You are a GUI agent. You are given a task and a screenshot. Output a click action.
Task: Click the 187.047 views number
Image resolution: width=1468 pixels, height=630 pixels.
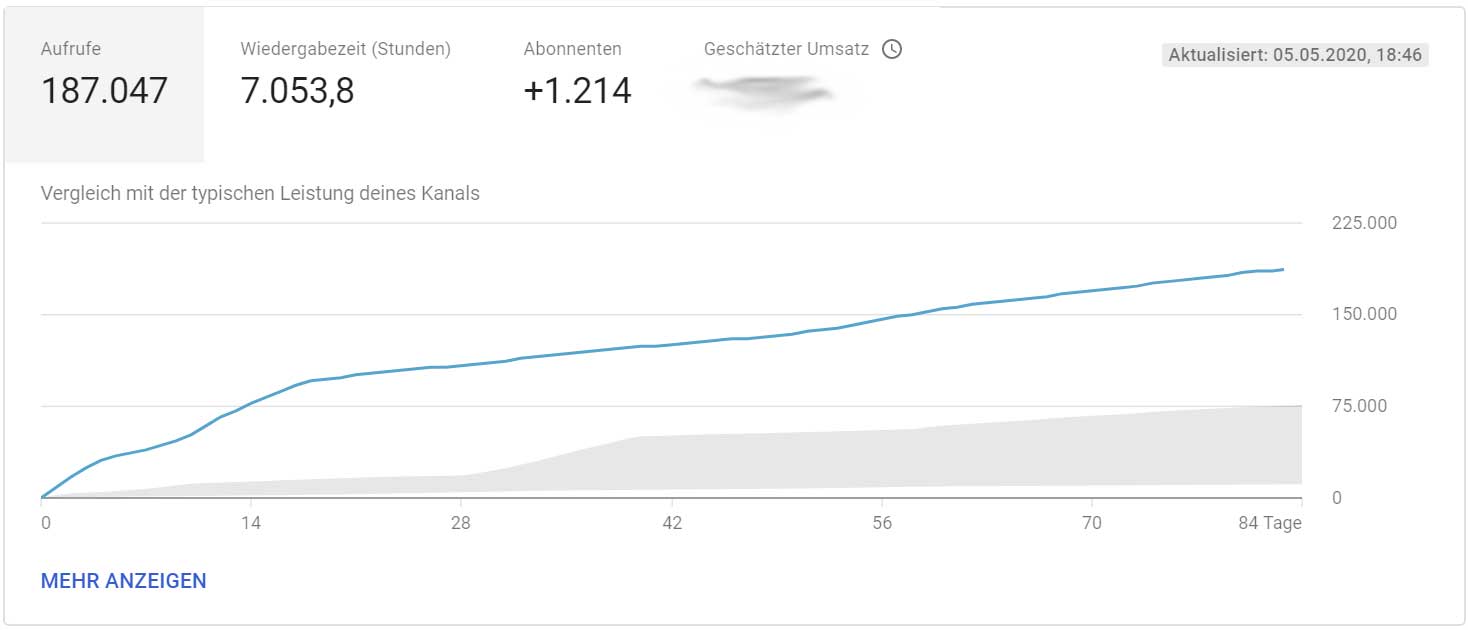tap(104, 91)
